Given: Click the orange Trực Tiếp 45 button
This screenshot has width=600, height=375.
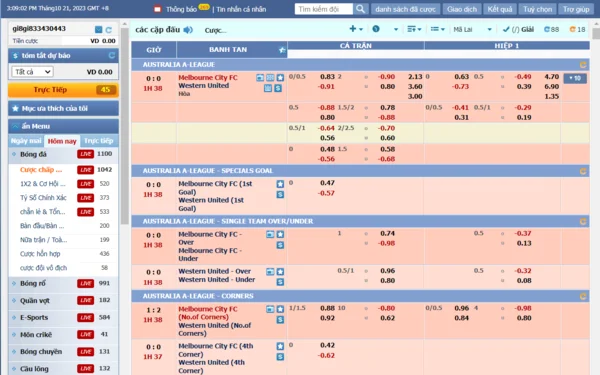Looking at the screenshot, I should tap(64, 90).
